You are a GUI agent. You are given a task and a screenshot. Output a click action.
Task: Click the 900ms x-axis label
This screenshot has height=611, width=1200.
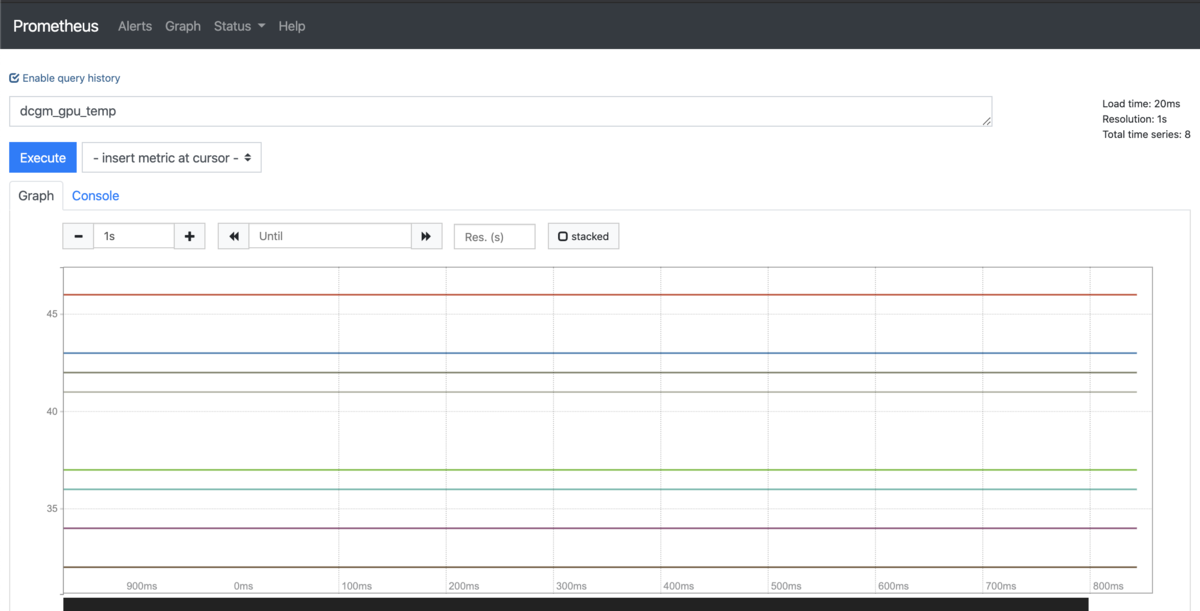coord(141,586)
